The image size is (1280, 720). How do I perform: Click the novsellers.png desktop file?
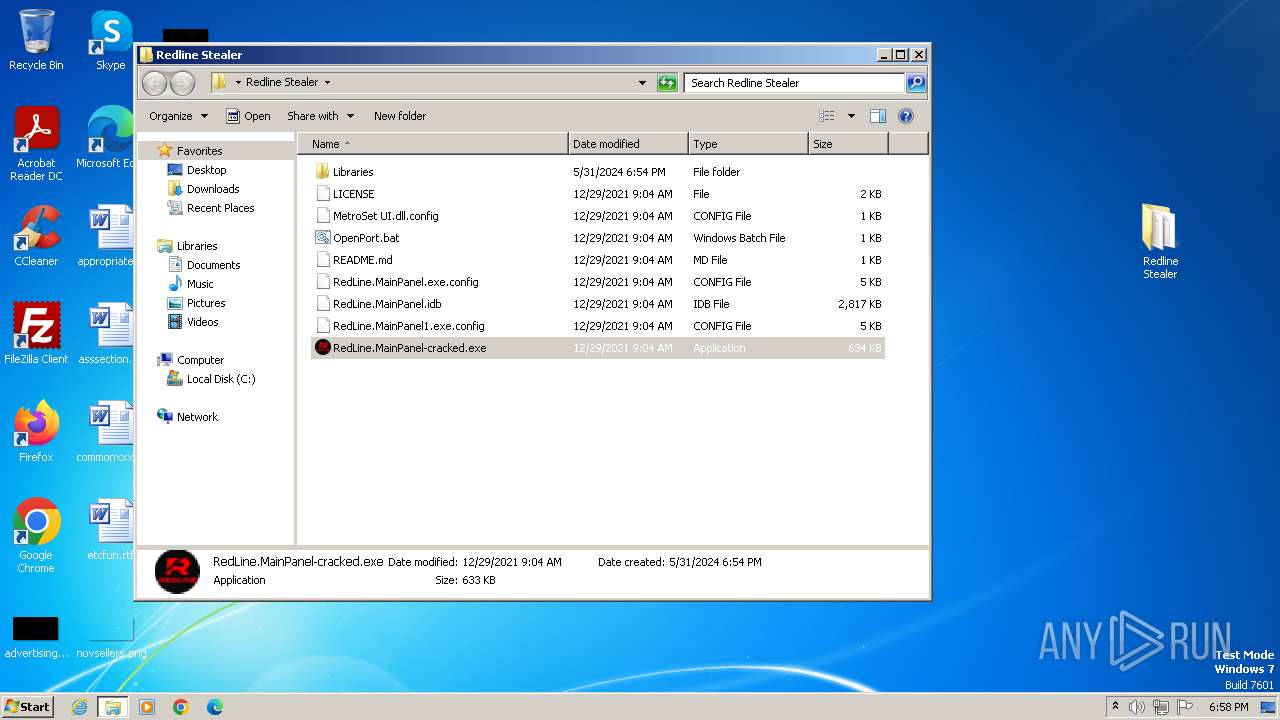[111, 637]
